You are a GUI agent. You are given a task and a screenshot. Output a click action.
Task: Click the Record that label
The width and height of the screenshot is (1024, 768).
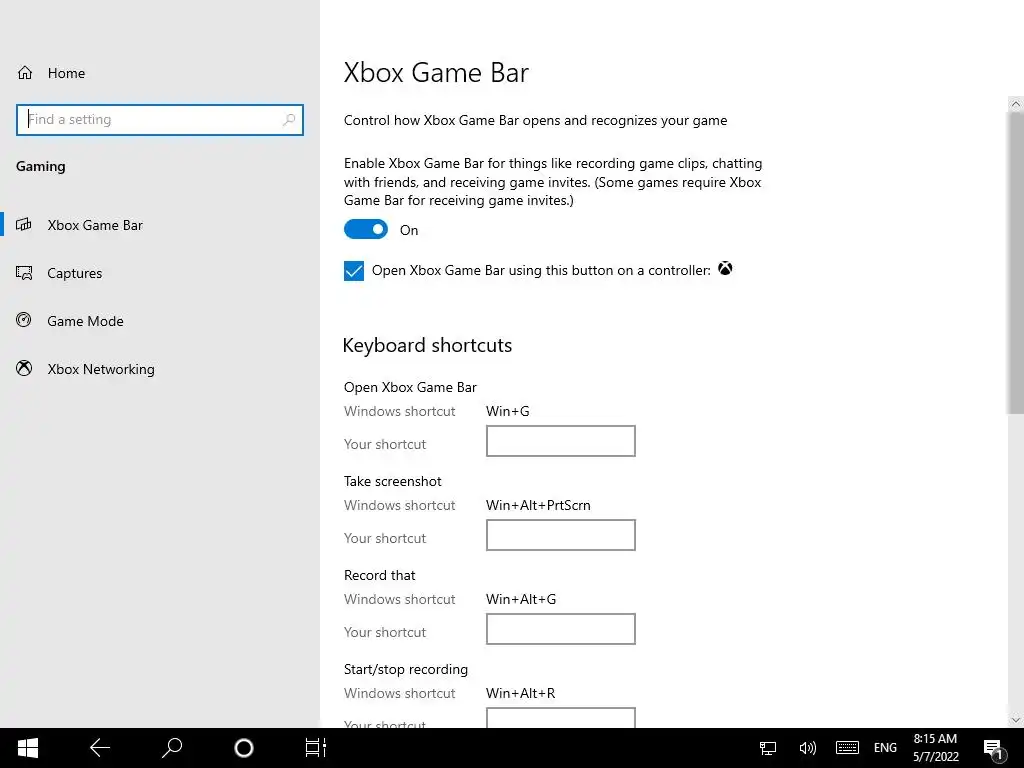click(x=379, y=575)
